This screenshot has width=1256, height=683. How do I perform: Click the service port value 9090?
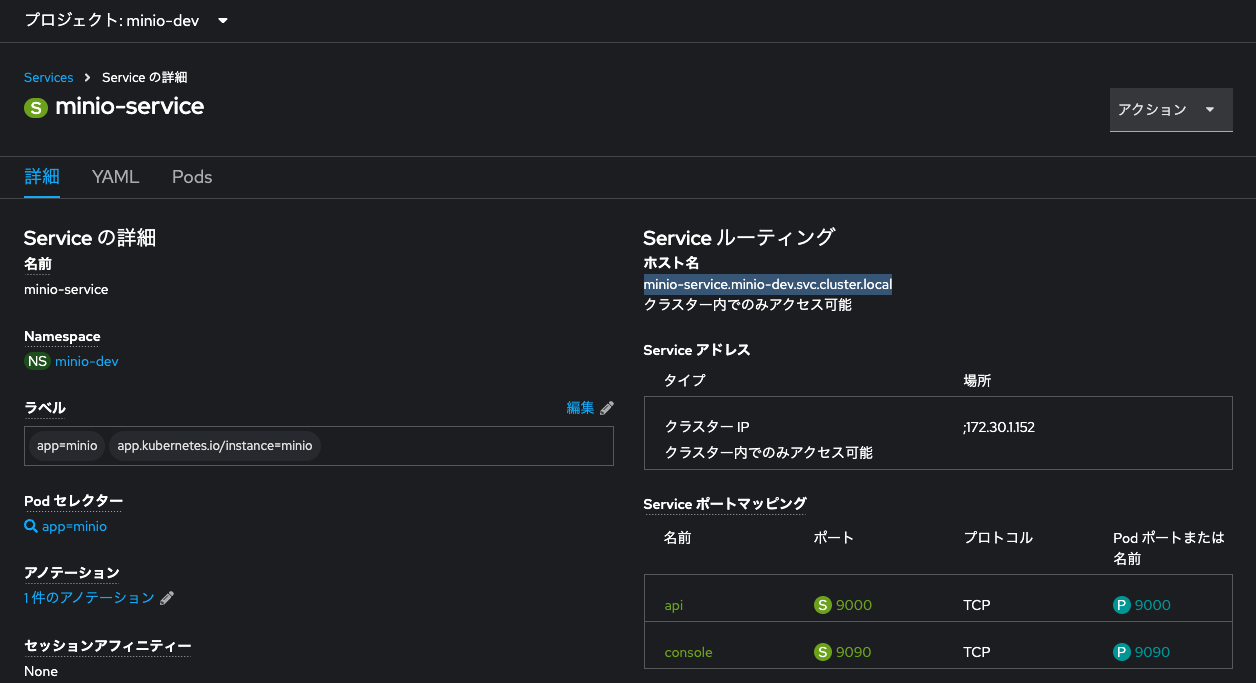[854, 652]
